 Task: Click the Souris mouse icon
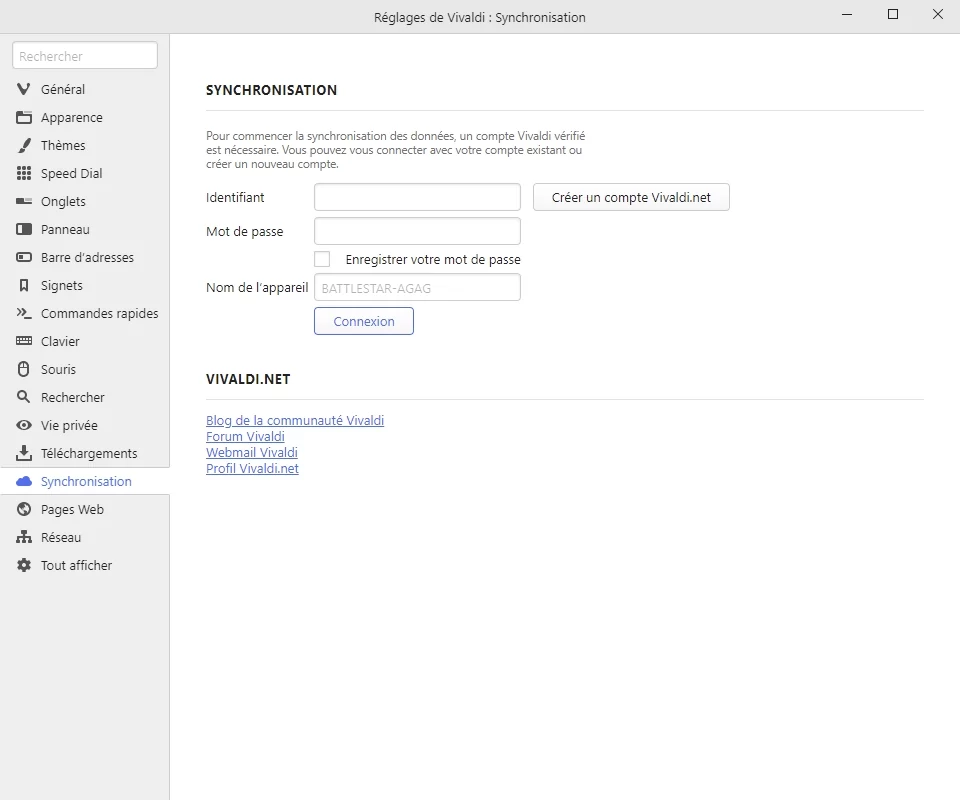pos(23,369)
